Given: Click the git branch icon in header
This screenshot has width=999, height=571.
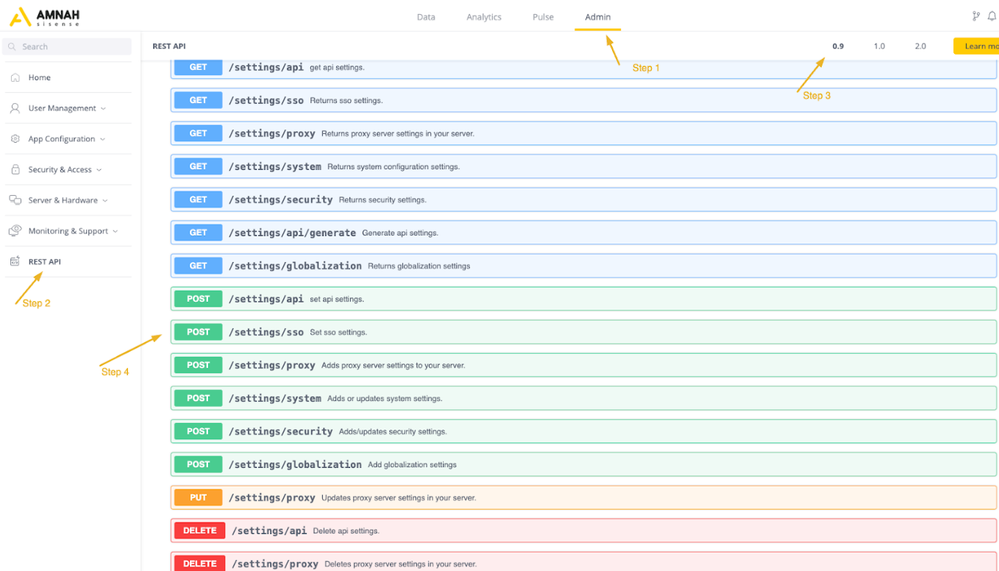Looking at the screenshot, I should point(976,16).
